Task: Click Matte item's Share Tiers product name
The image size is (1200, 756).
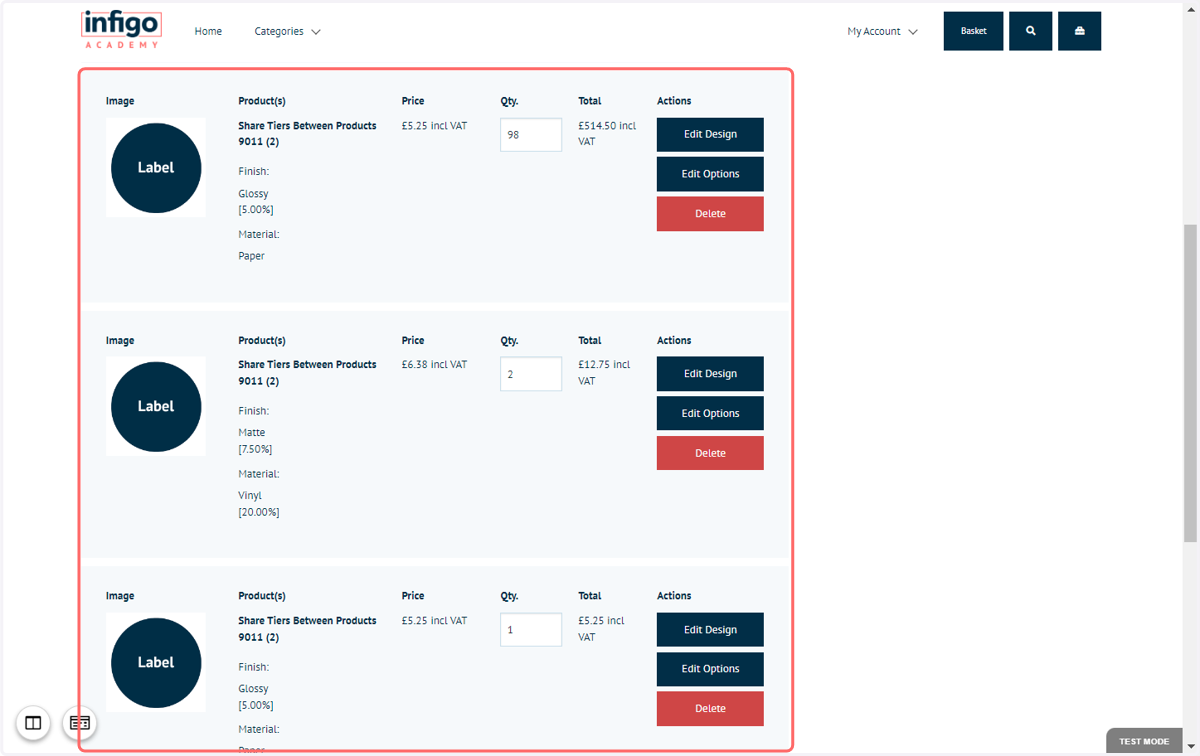Action: (307, 373)
